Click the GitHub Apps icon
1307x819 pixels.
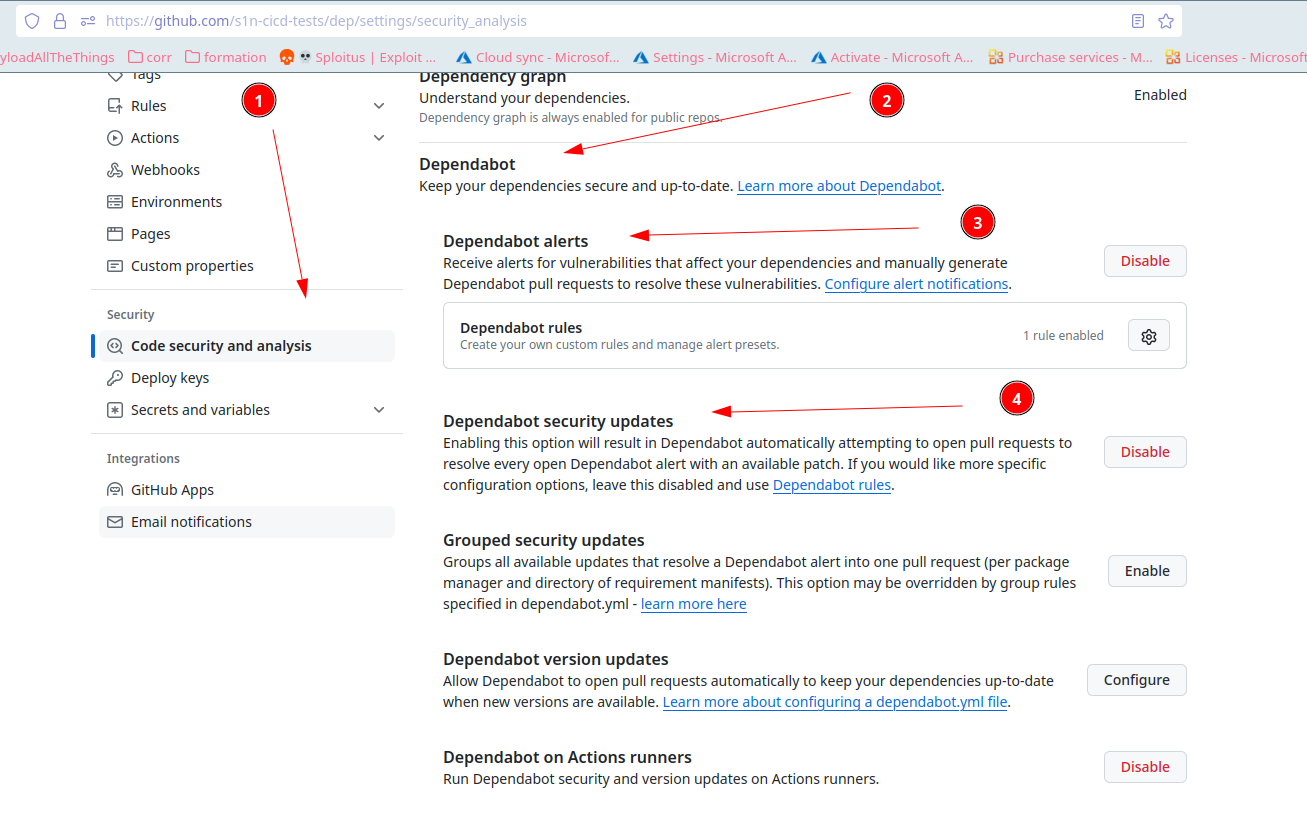pos(115,490)
